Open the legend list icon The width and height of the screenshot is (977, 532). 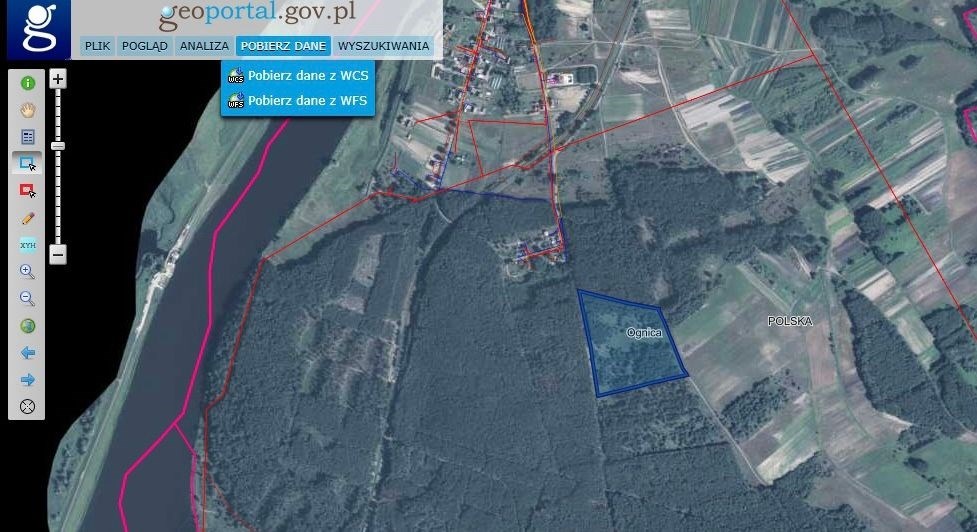click(27, 137)
